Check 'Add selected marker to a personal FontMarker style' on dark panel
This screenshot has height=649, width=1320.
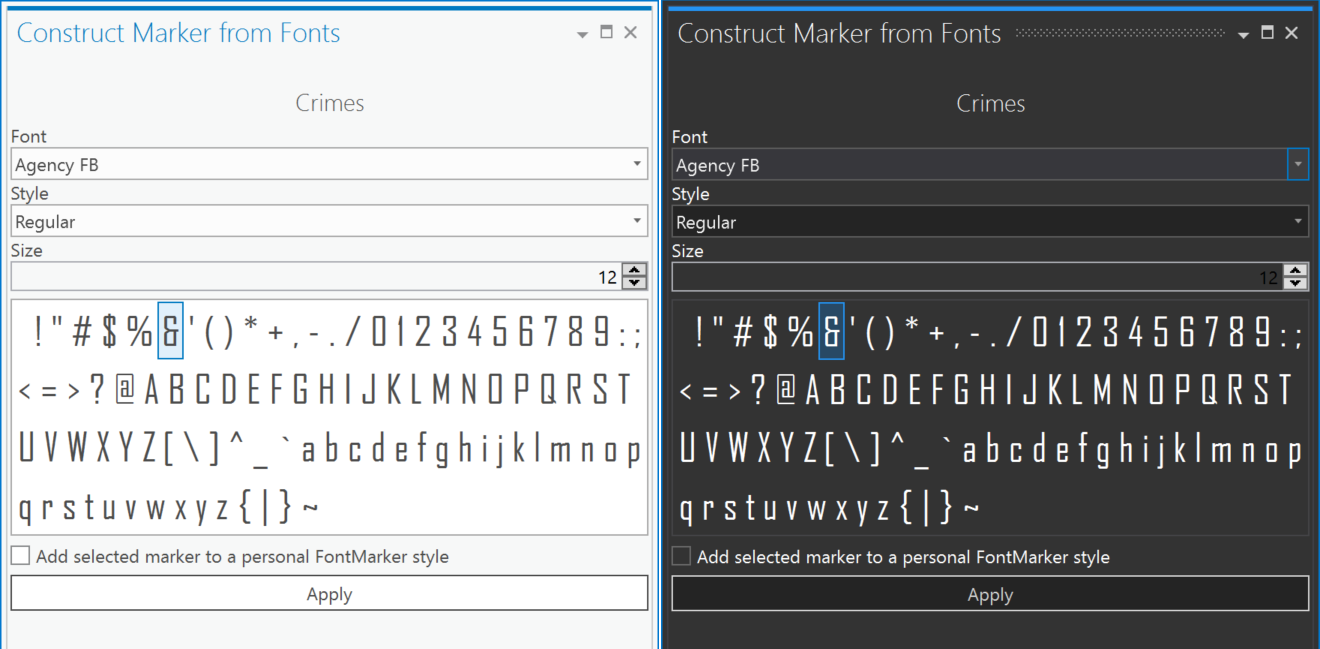pos(681,557)
